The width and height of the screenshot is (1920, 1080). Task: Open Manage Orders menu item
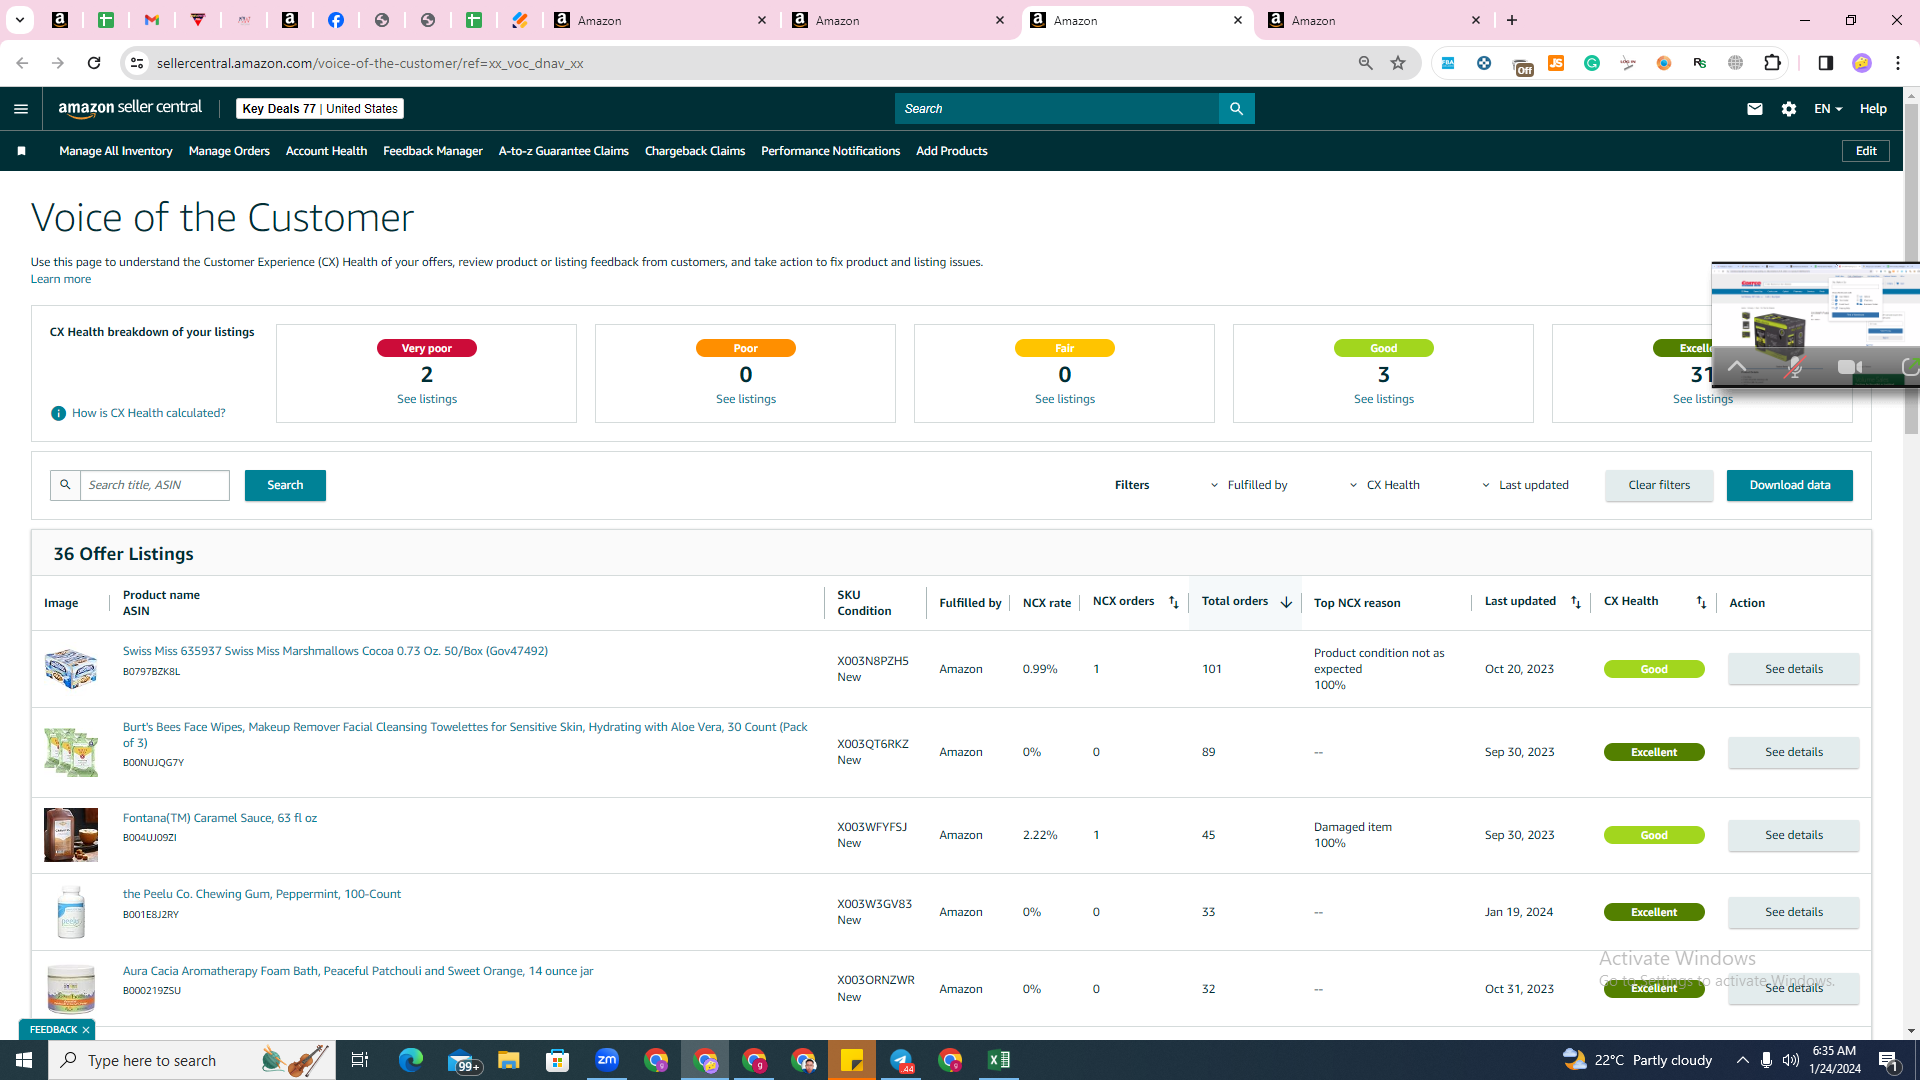229,151
